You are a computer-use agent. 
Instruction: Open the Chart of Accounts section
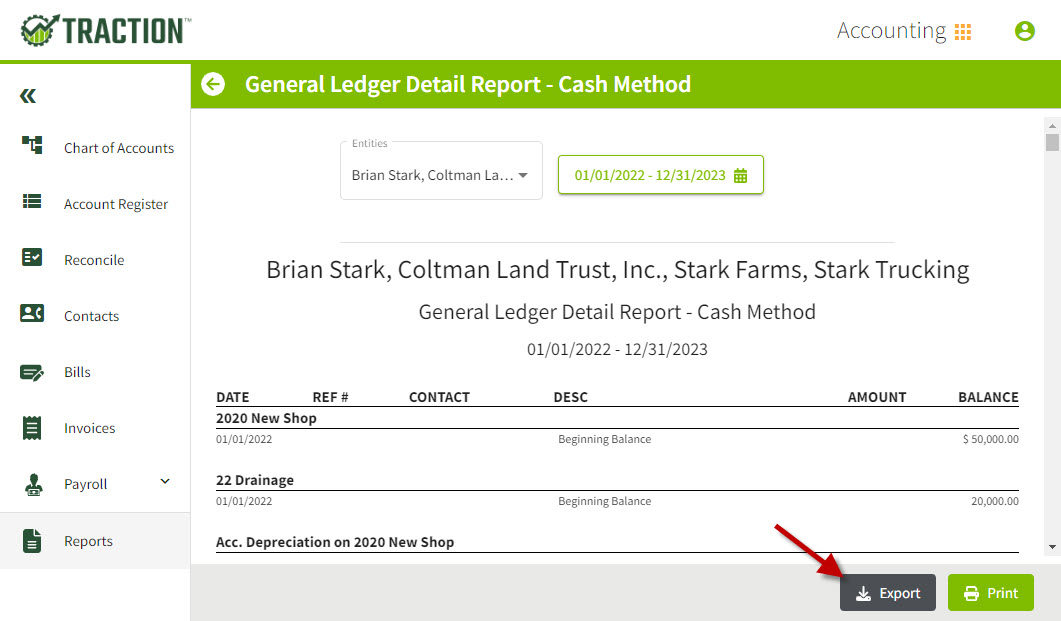(x=118, y=147)
